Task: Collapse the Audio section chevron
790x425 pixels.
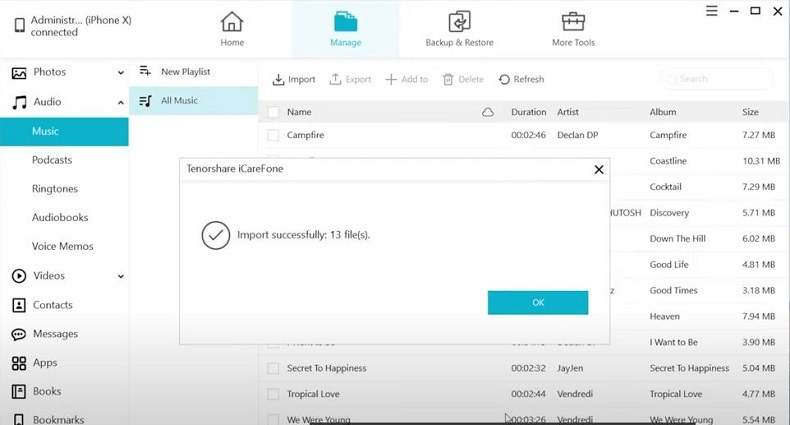Action: coord(121,102)
